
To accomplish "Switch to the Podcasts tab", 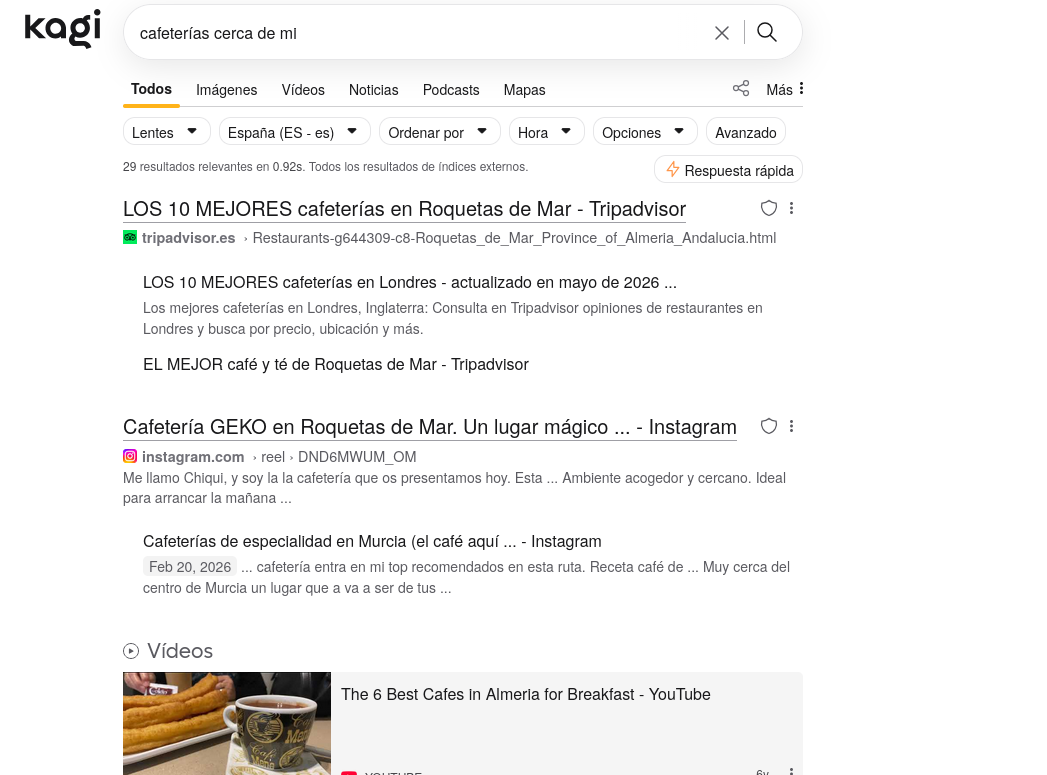I will pos(451,90).
